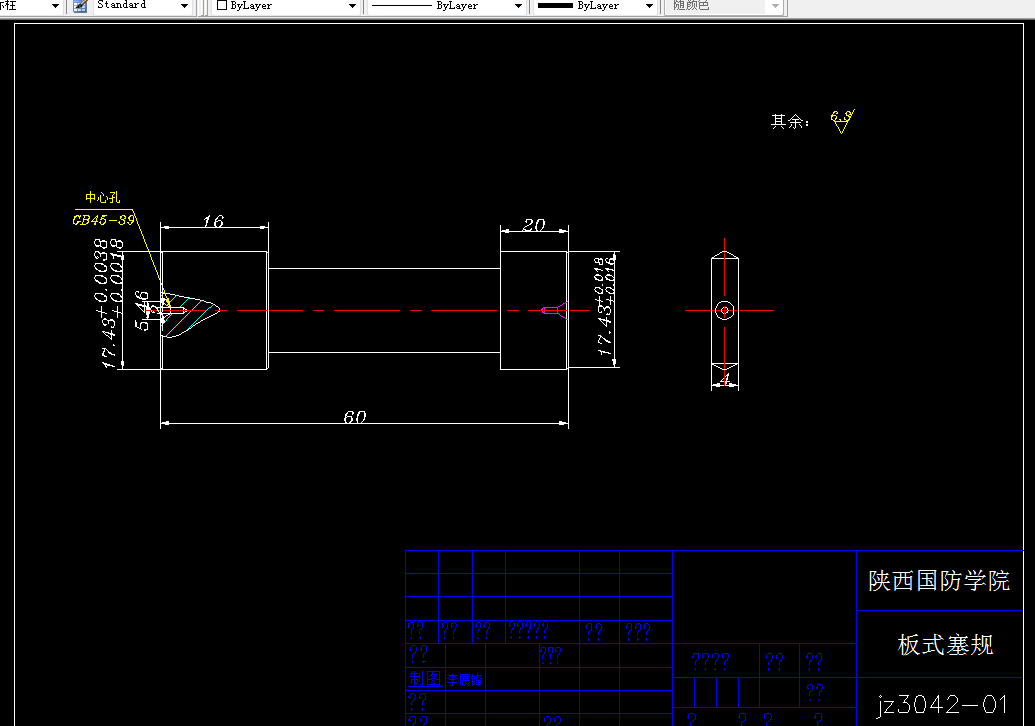Select the cyan hatched section area
The image size is (1035, 726).
click(190, 315)
